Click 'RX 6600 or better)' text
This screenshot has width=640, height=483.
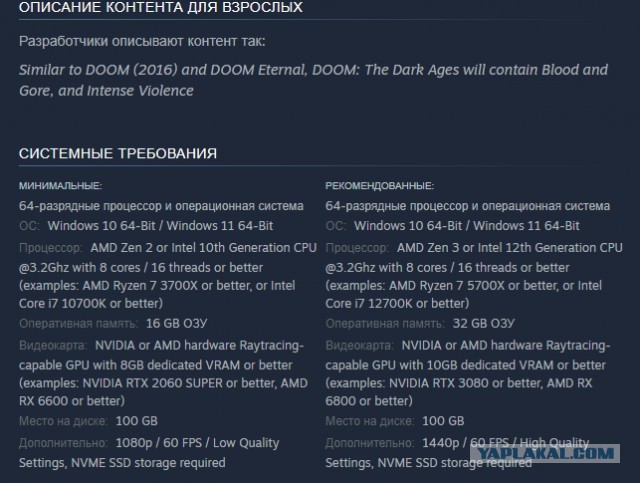click(72, 401)
